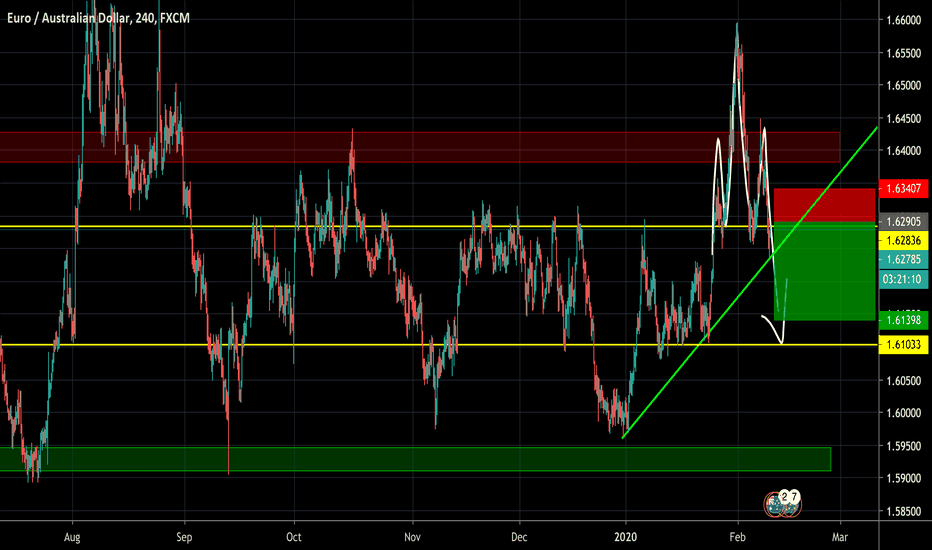Click the gray 1.62905 entry price label
Screen dimensions: 932x550
click(x=903, y=222)
